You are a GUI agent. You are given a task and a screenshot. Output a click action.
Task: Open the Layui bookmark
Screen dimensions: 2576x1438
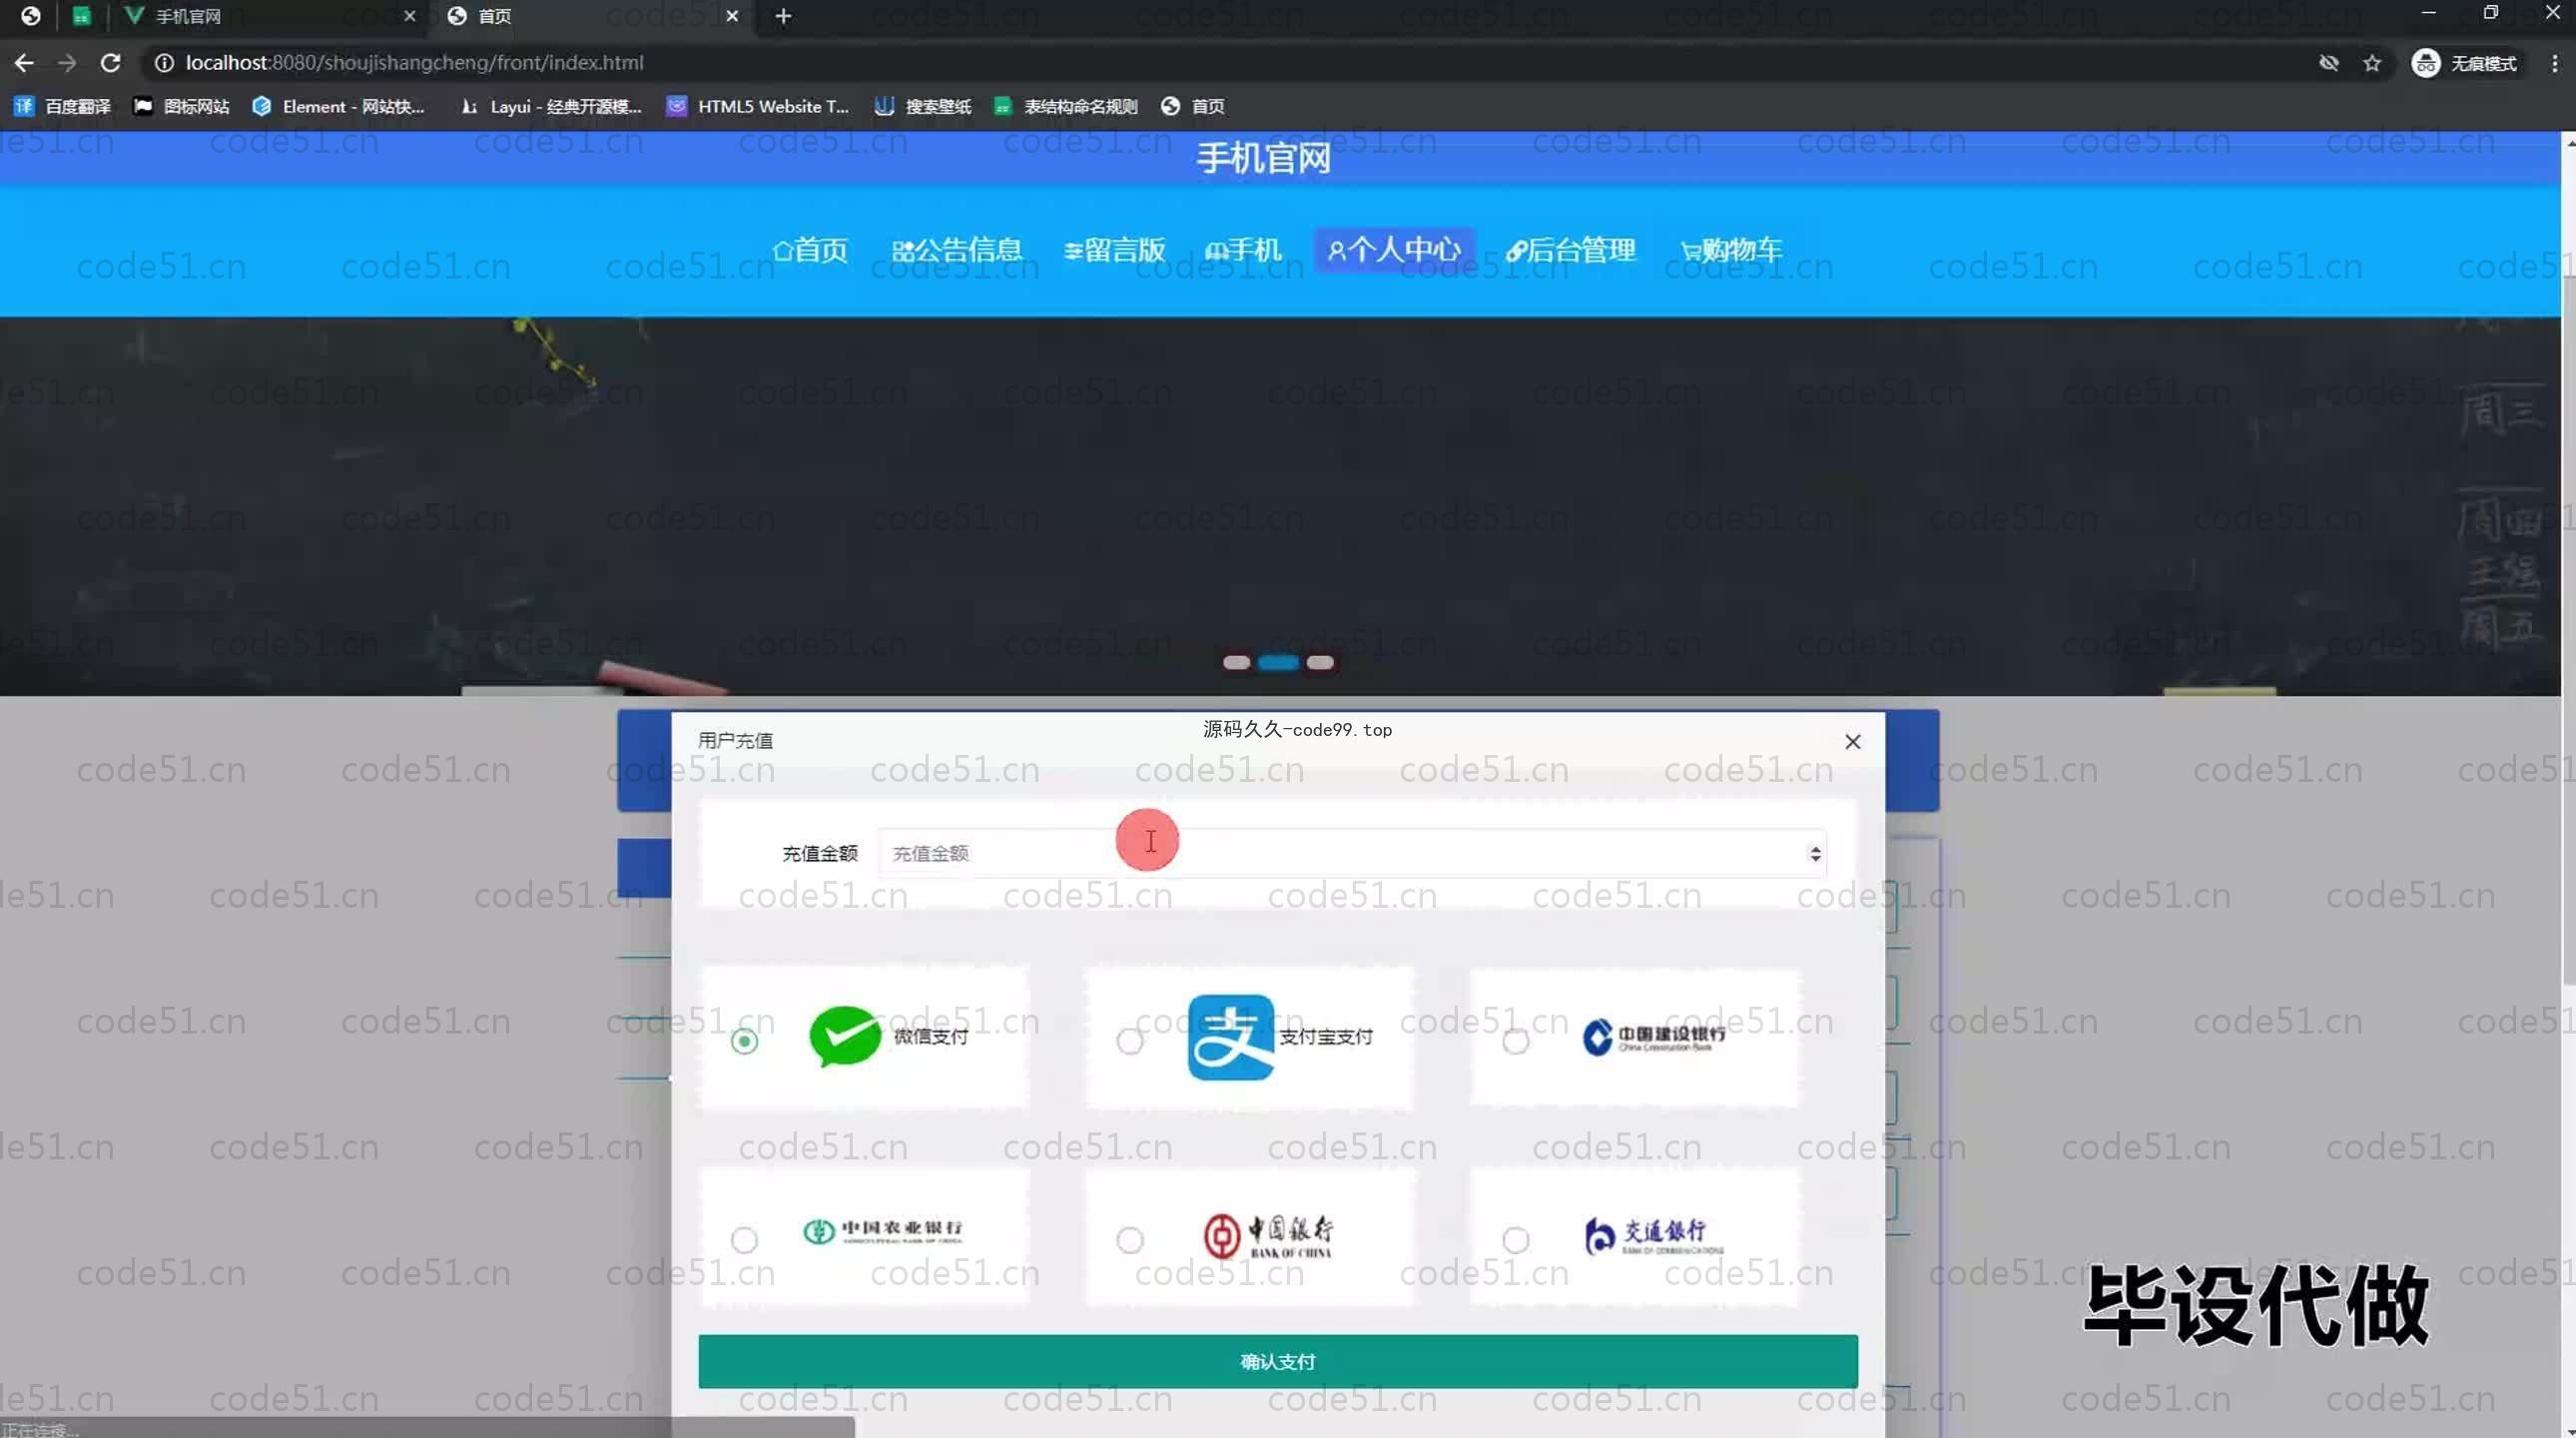tap(551, 107)
